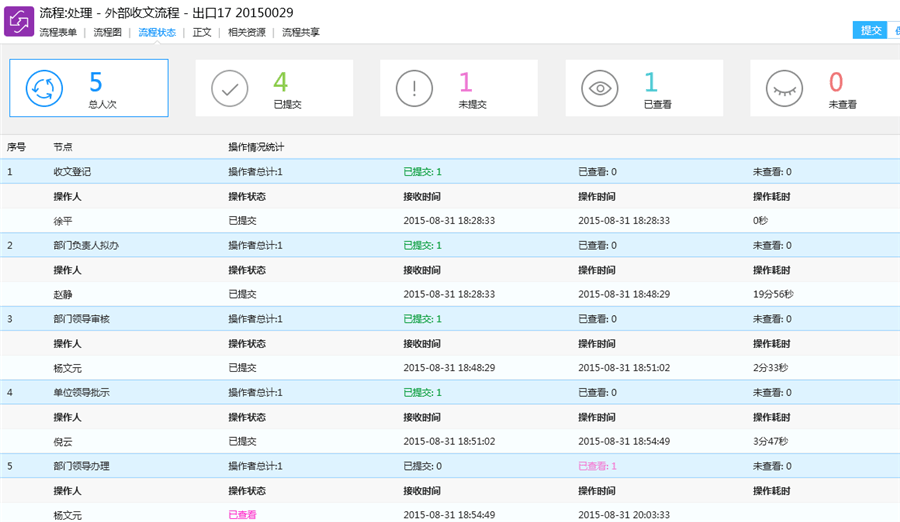Click the unviewed closed-eye icon
Screen dimensions: 900x522
pyautogui.click(x=785, y=89)
